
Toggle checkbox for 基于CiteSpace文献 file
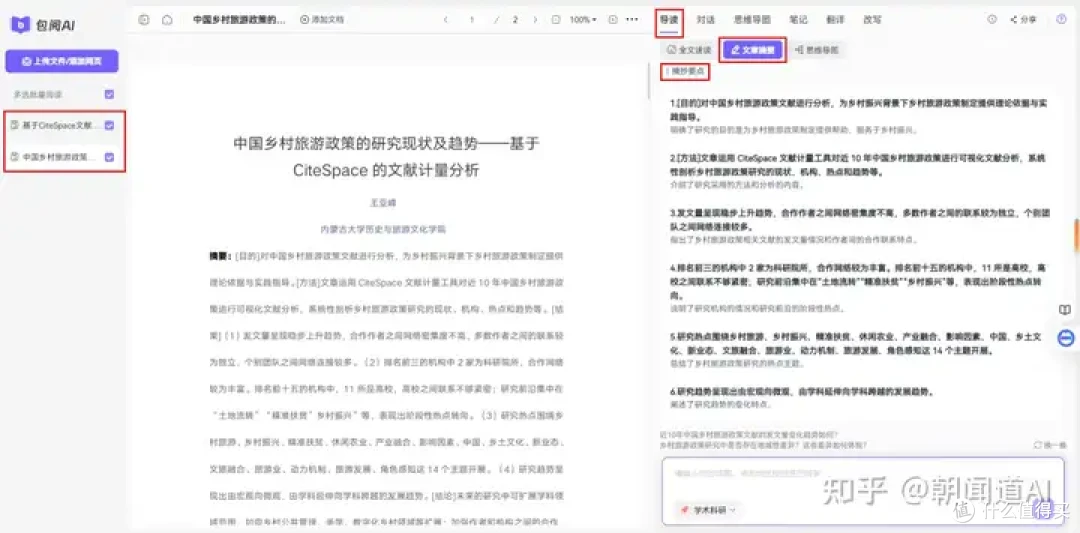tap(109, 125)
